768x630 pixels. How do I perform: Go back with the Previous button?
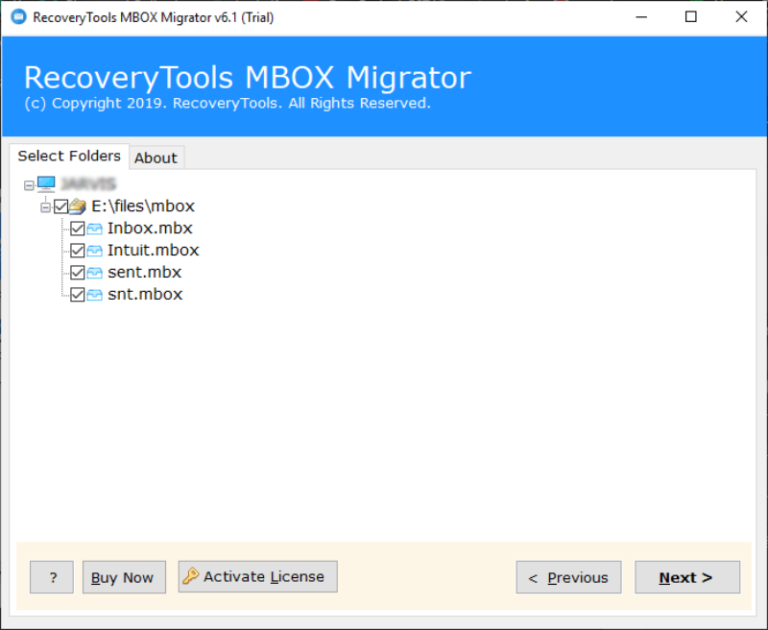(x=568, y=577)
